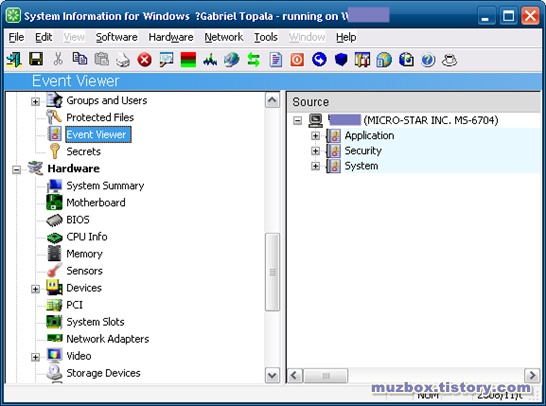The image size is (546, 406).
Task: Expand the Application event log
Action: click(x=315, y=136)
